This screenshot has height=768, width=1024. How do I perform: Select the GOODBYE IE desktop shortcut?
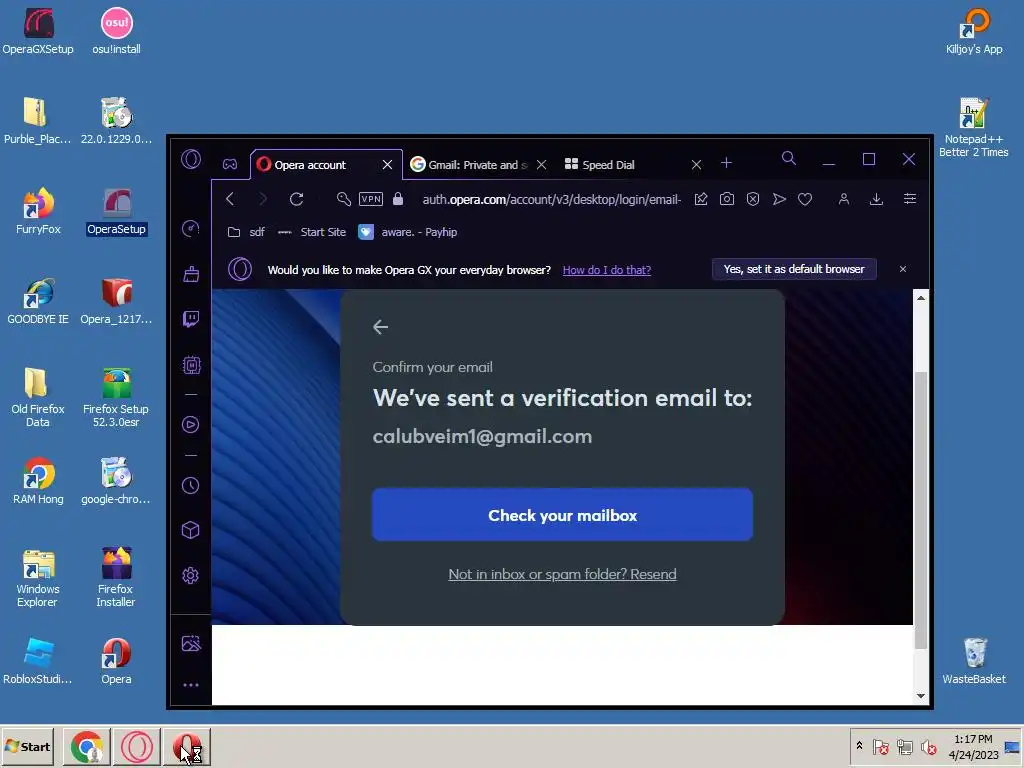(38, 301)
